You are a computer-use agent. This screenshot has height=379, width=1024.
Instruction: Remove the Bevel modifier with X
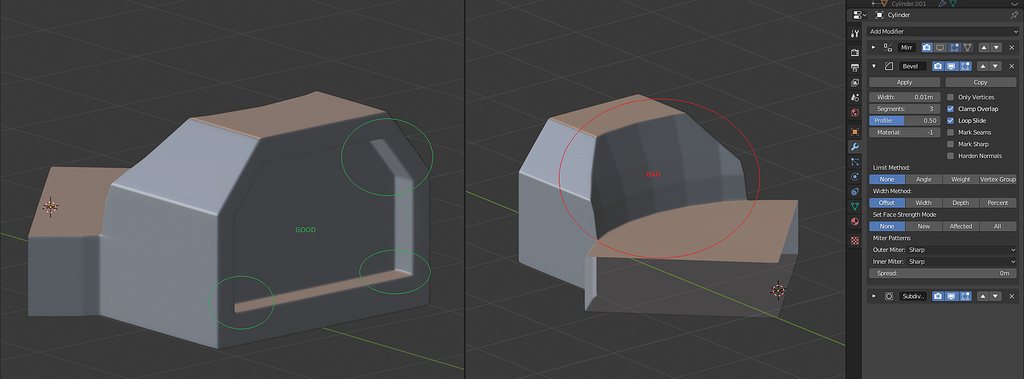pyautogui.click(x=1012, y=67)
